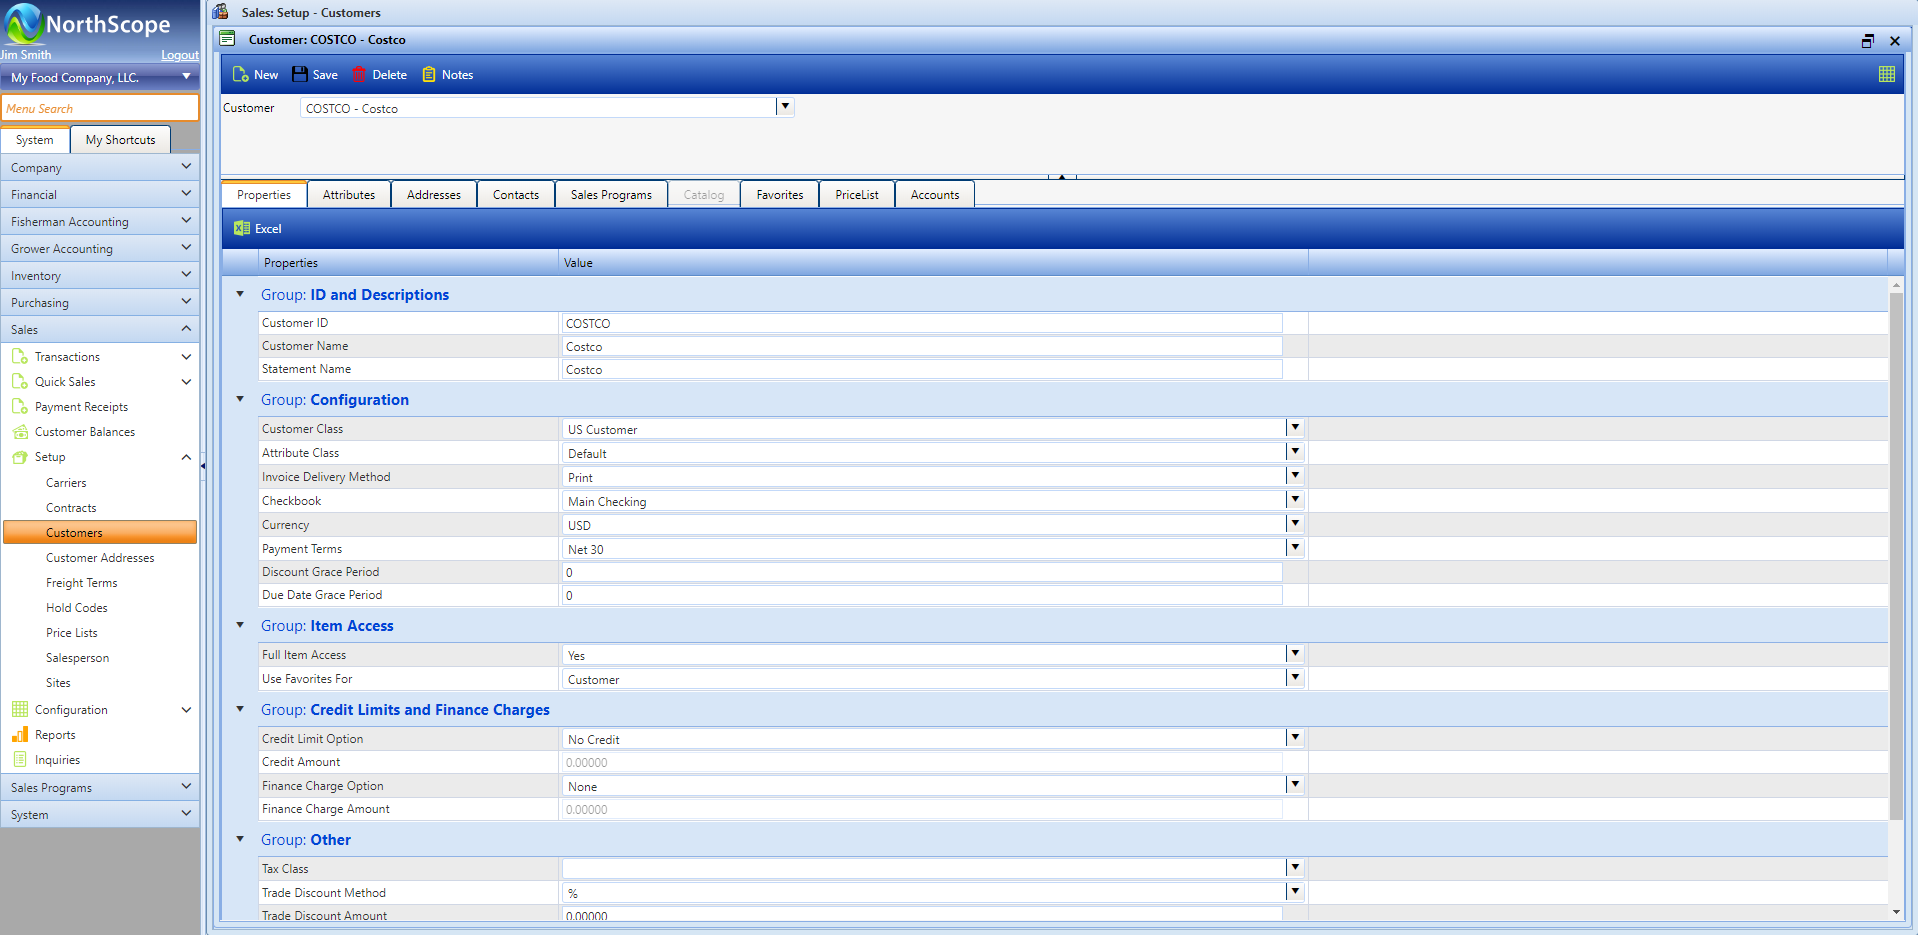This screenshot has height=935, width=1918.
Task: Expand the Credit Limit Option dropdown
Action: coord(1294,738)
